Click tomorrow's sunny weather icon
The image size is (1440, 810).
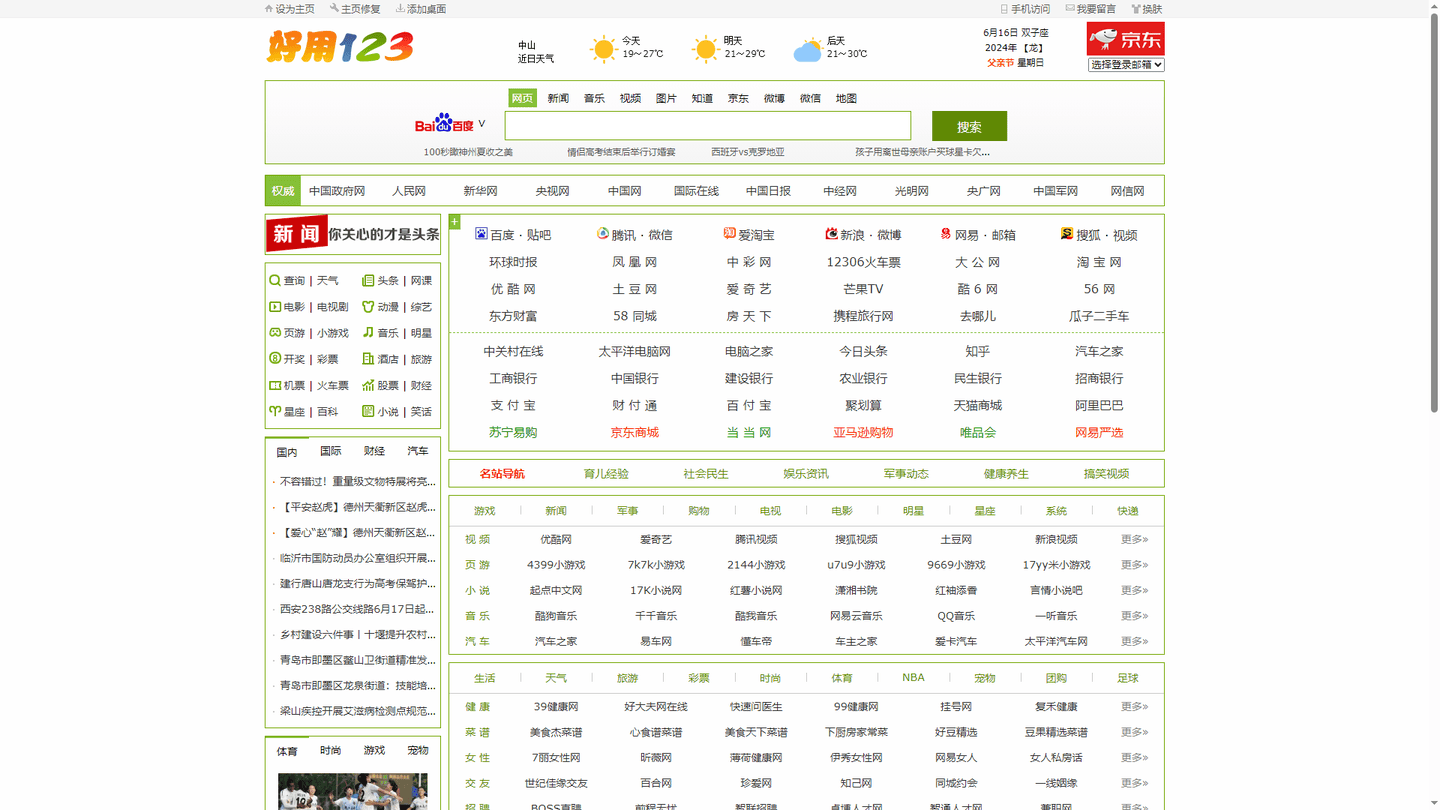(x=706, y=49)
